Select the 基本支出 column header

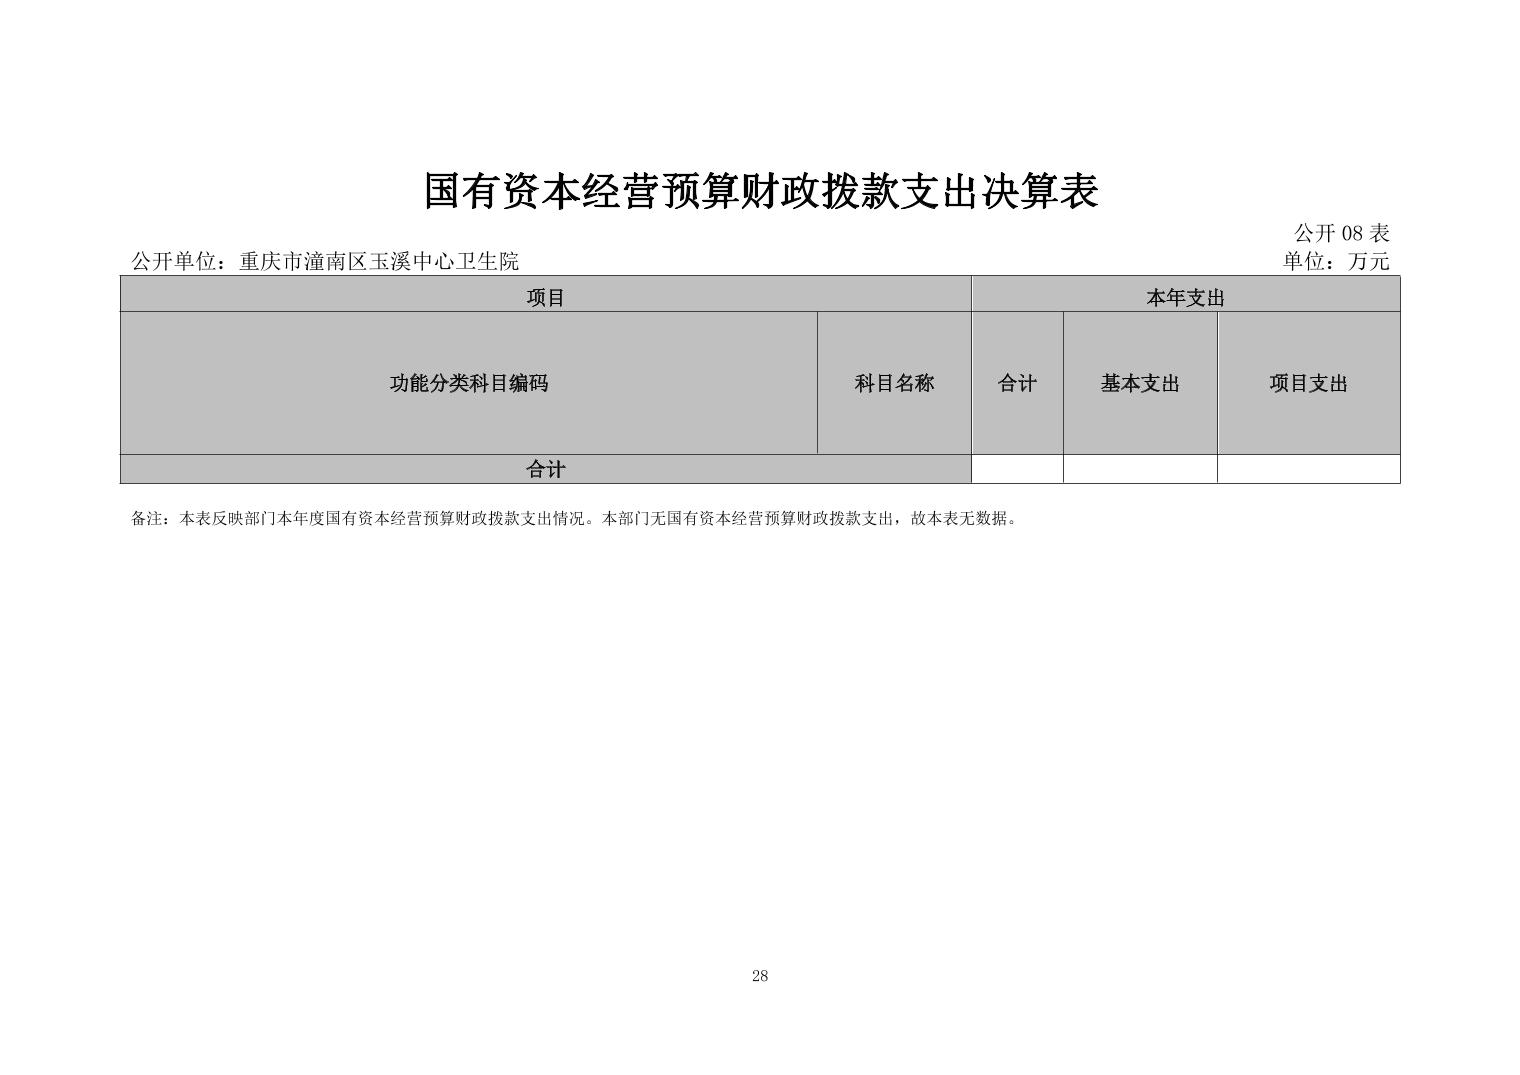pos(1140,383)
